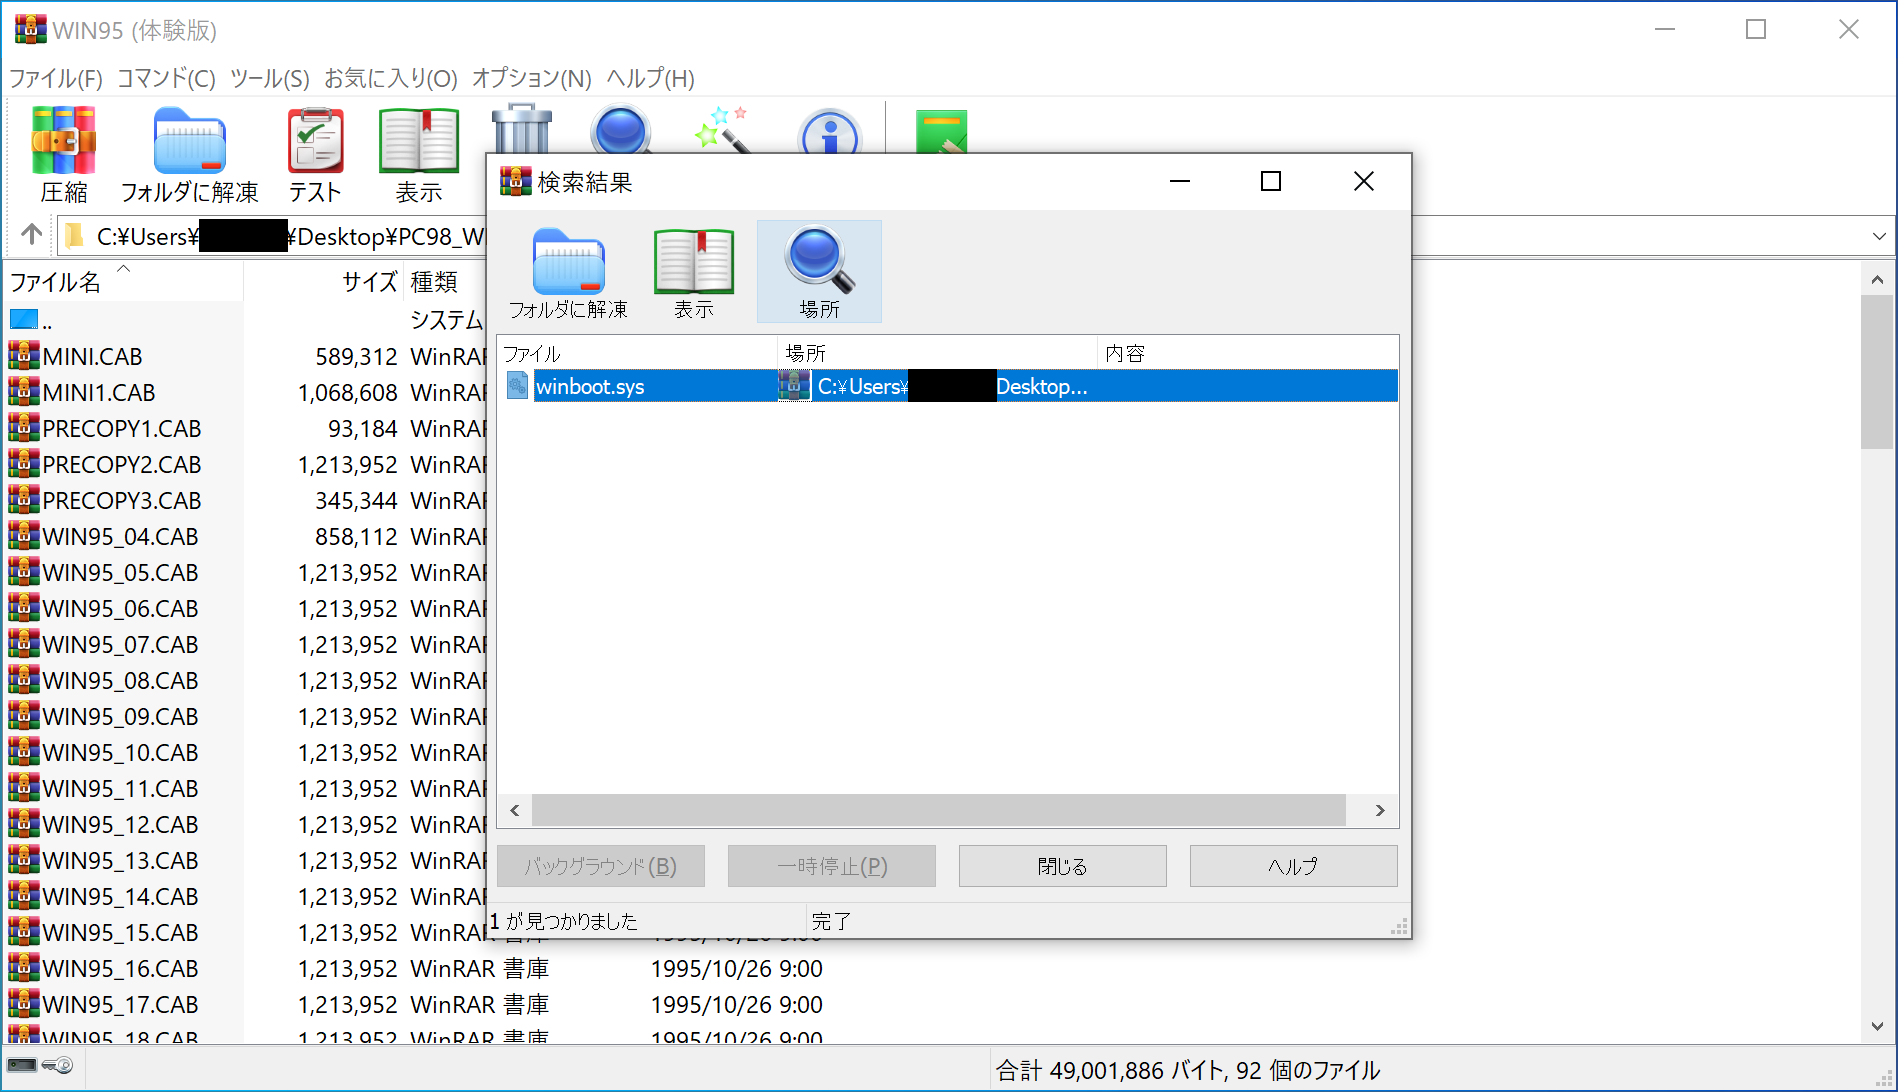Click the main file list scrollbar down arrow
Screen dimensions: 1898x1092
click(1877, 1026)
